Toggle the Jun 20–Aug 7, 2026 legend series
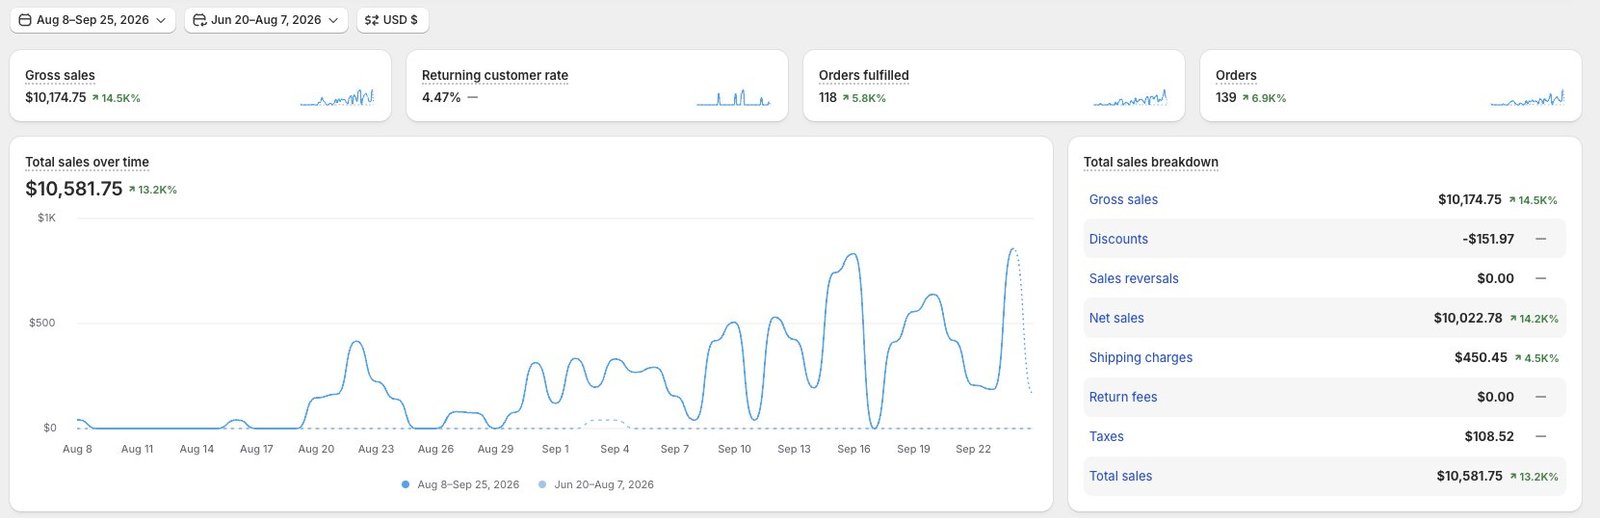The height and width of the screenshot is (518, 1600). (596, 485)
